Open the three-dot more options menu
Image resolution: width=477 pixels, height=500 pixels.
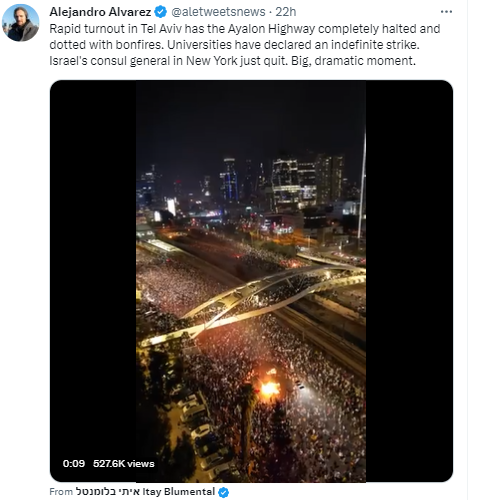pyautogui.click(x=446, y=12)
